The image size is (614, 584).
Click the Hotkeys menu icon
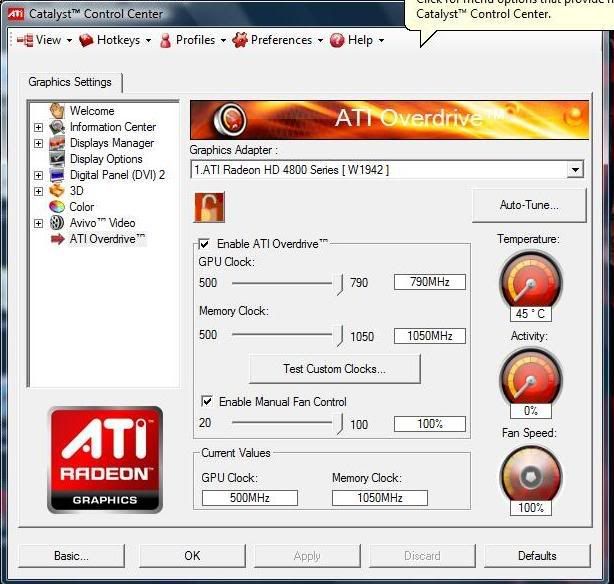coord(86,40)
